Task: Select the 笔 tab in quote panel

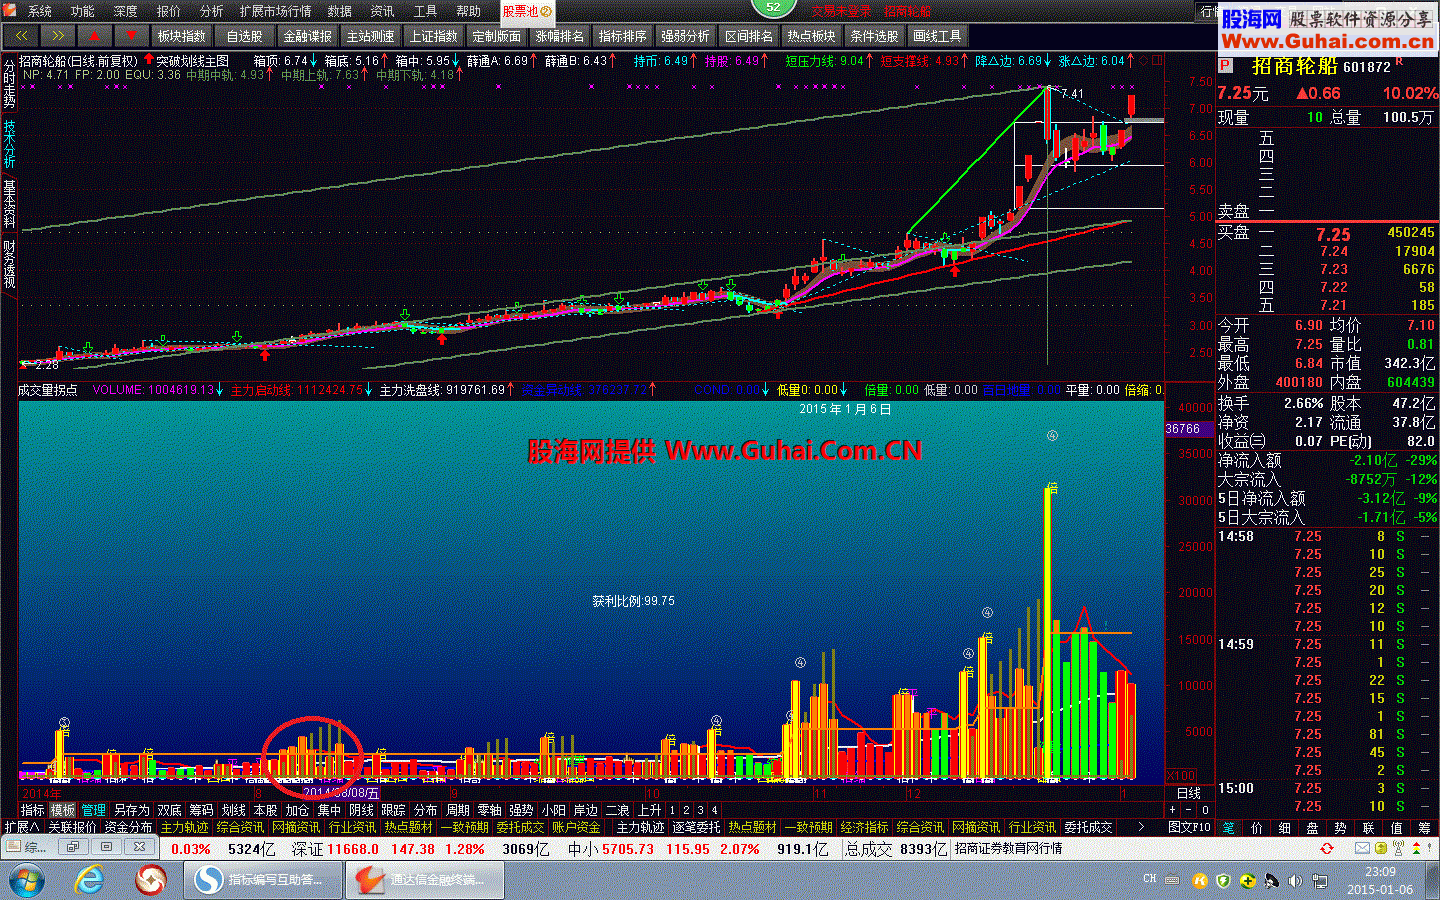Action: (x=1228, y=827)
